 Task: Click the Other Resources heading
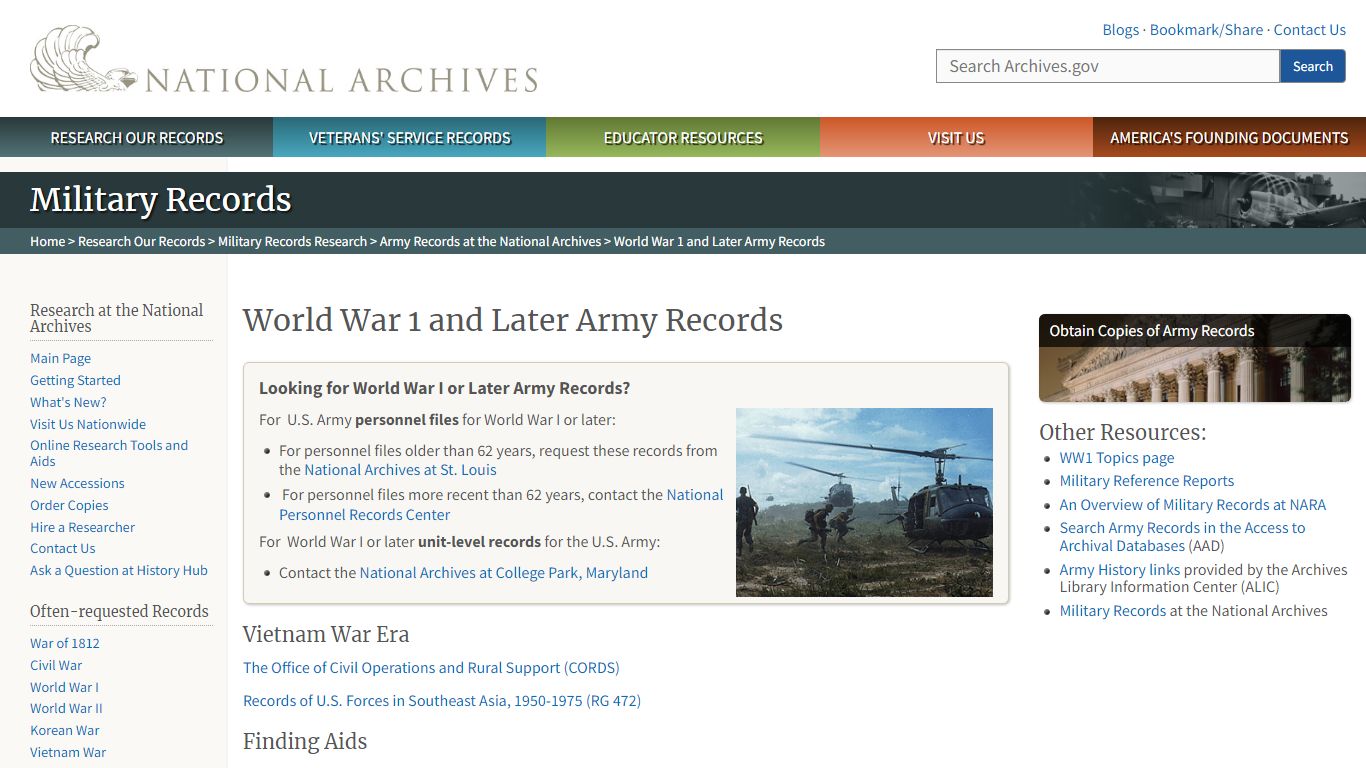pyautogui.click(x=1123, y=432)
